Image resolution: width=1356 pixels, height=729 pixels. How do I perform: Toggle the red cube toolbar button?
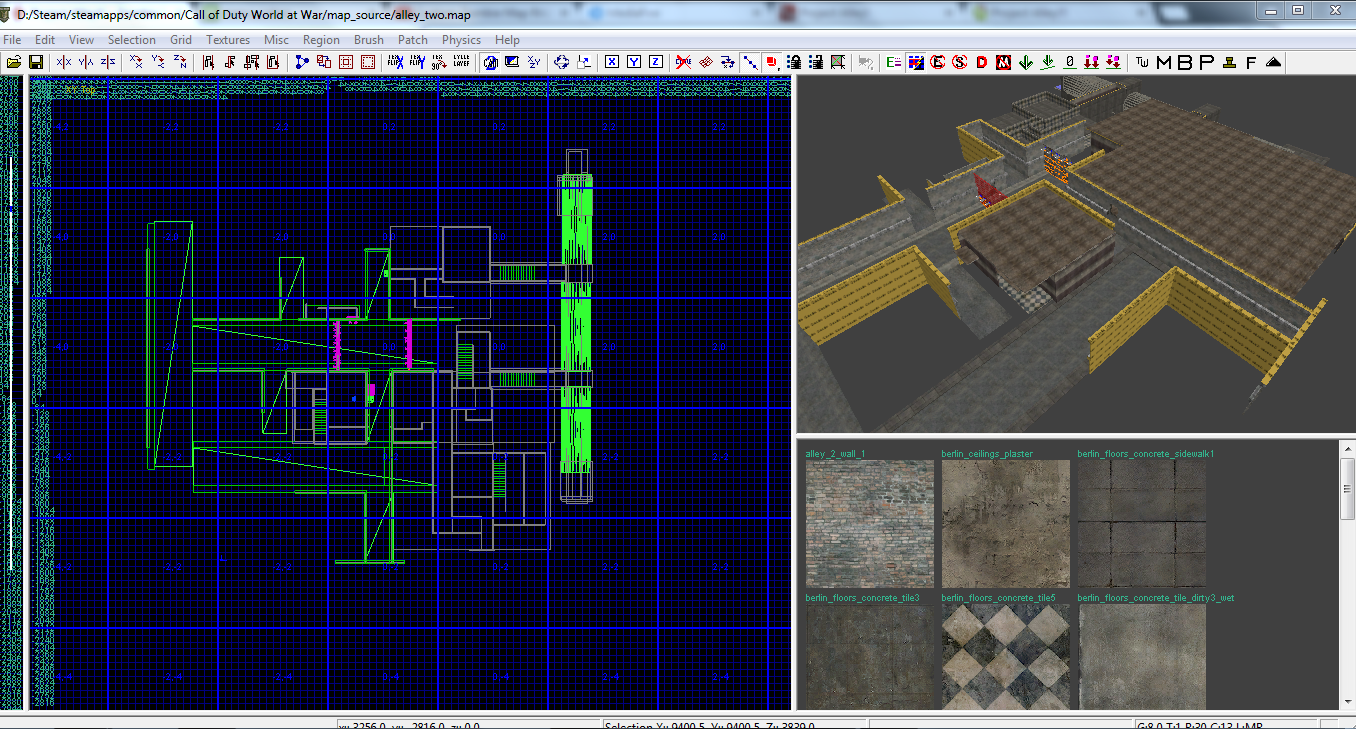tap(771, 62)
